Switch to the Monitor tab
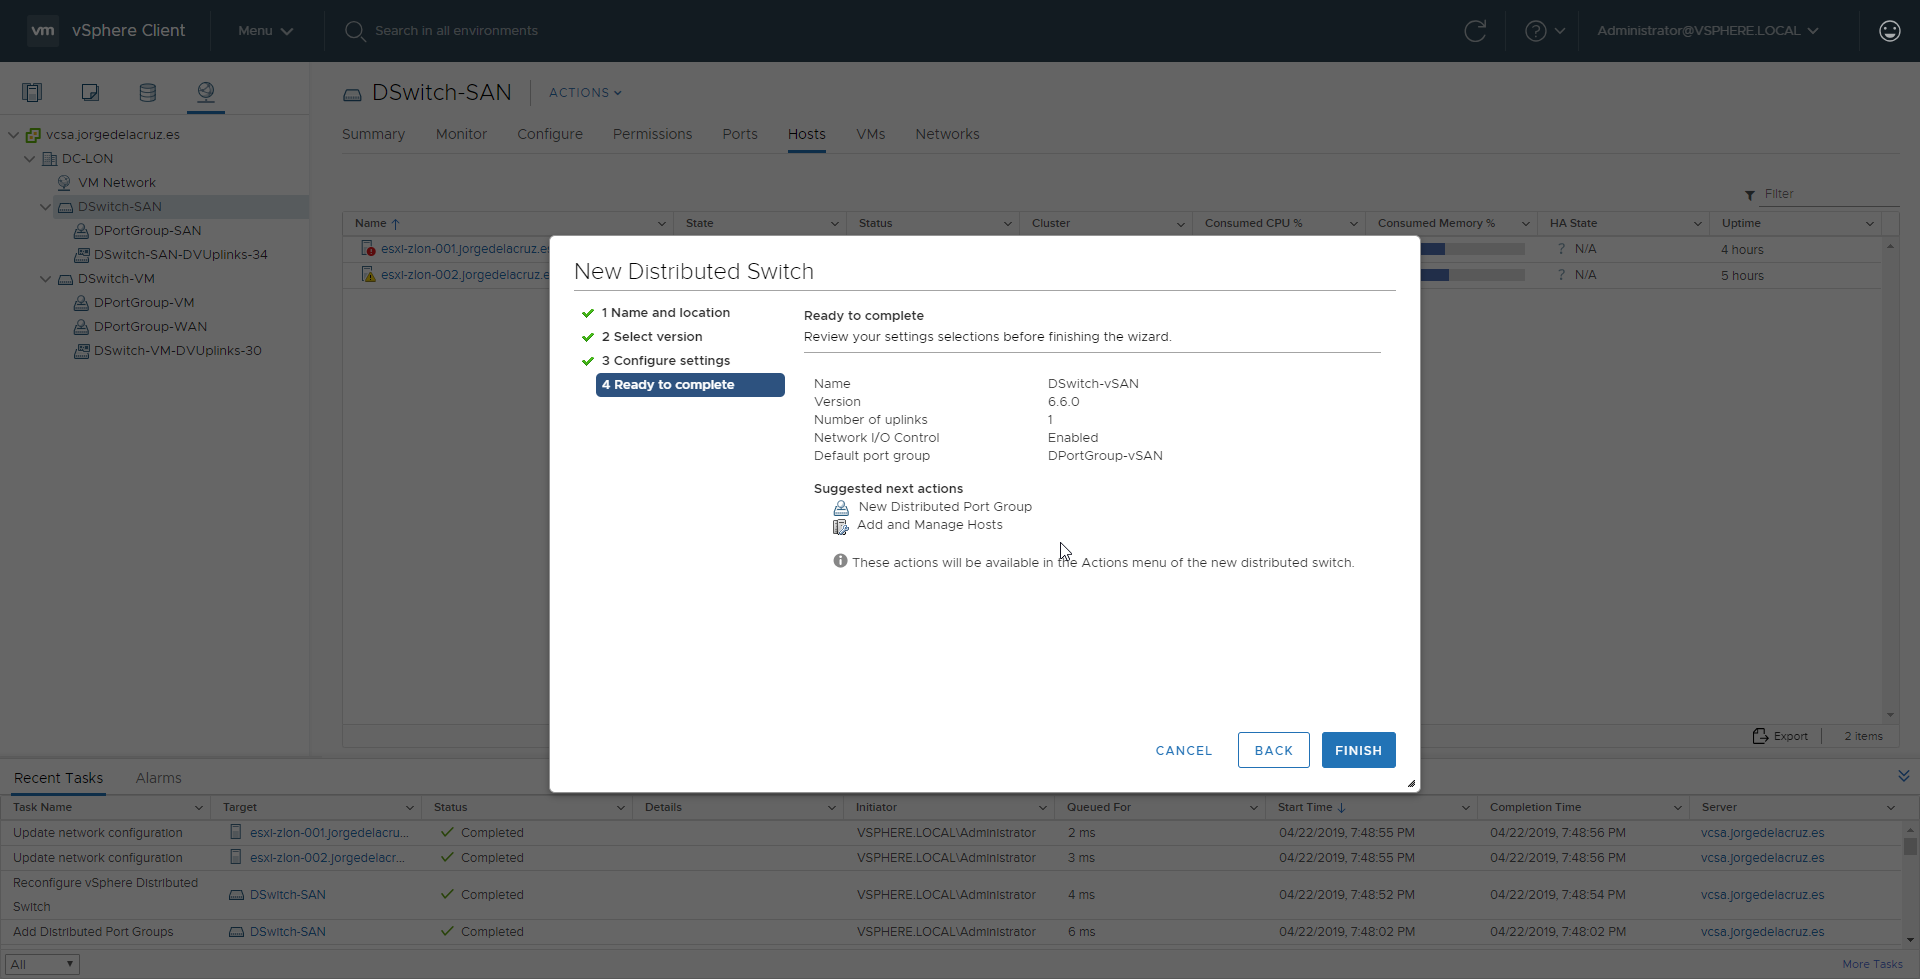1920x979 pixels. click(x=461, y=134)
